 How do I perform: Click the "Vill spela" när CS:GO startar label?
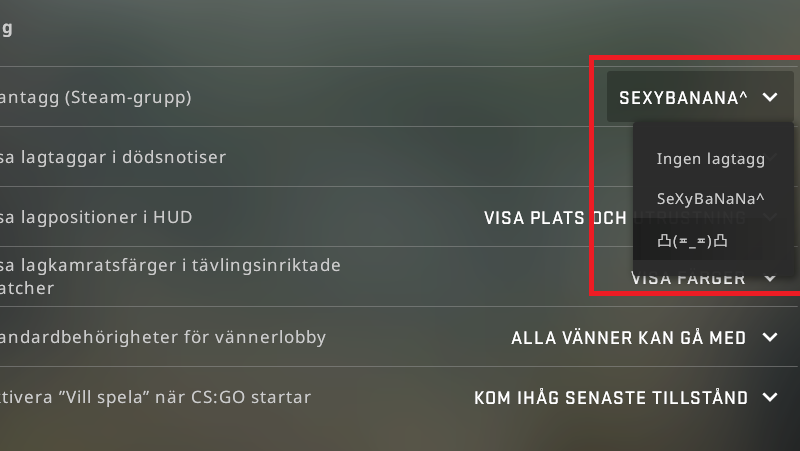pos(155,397)
